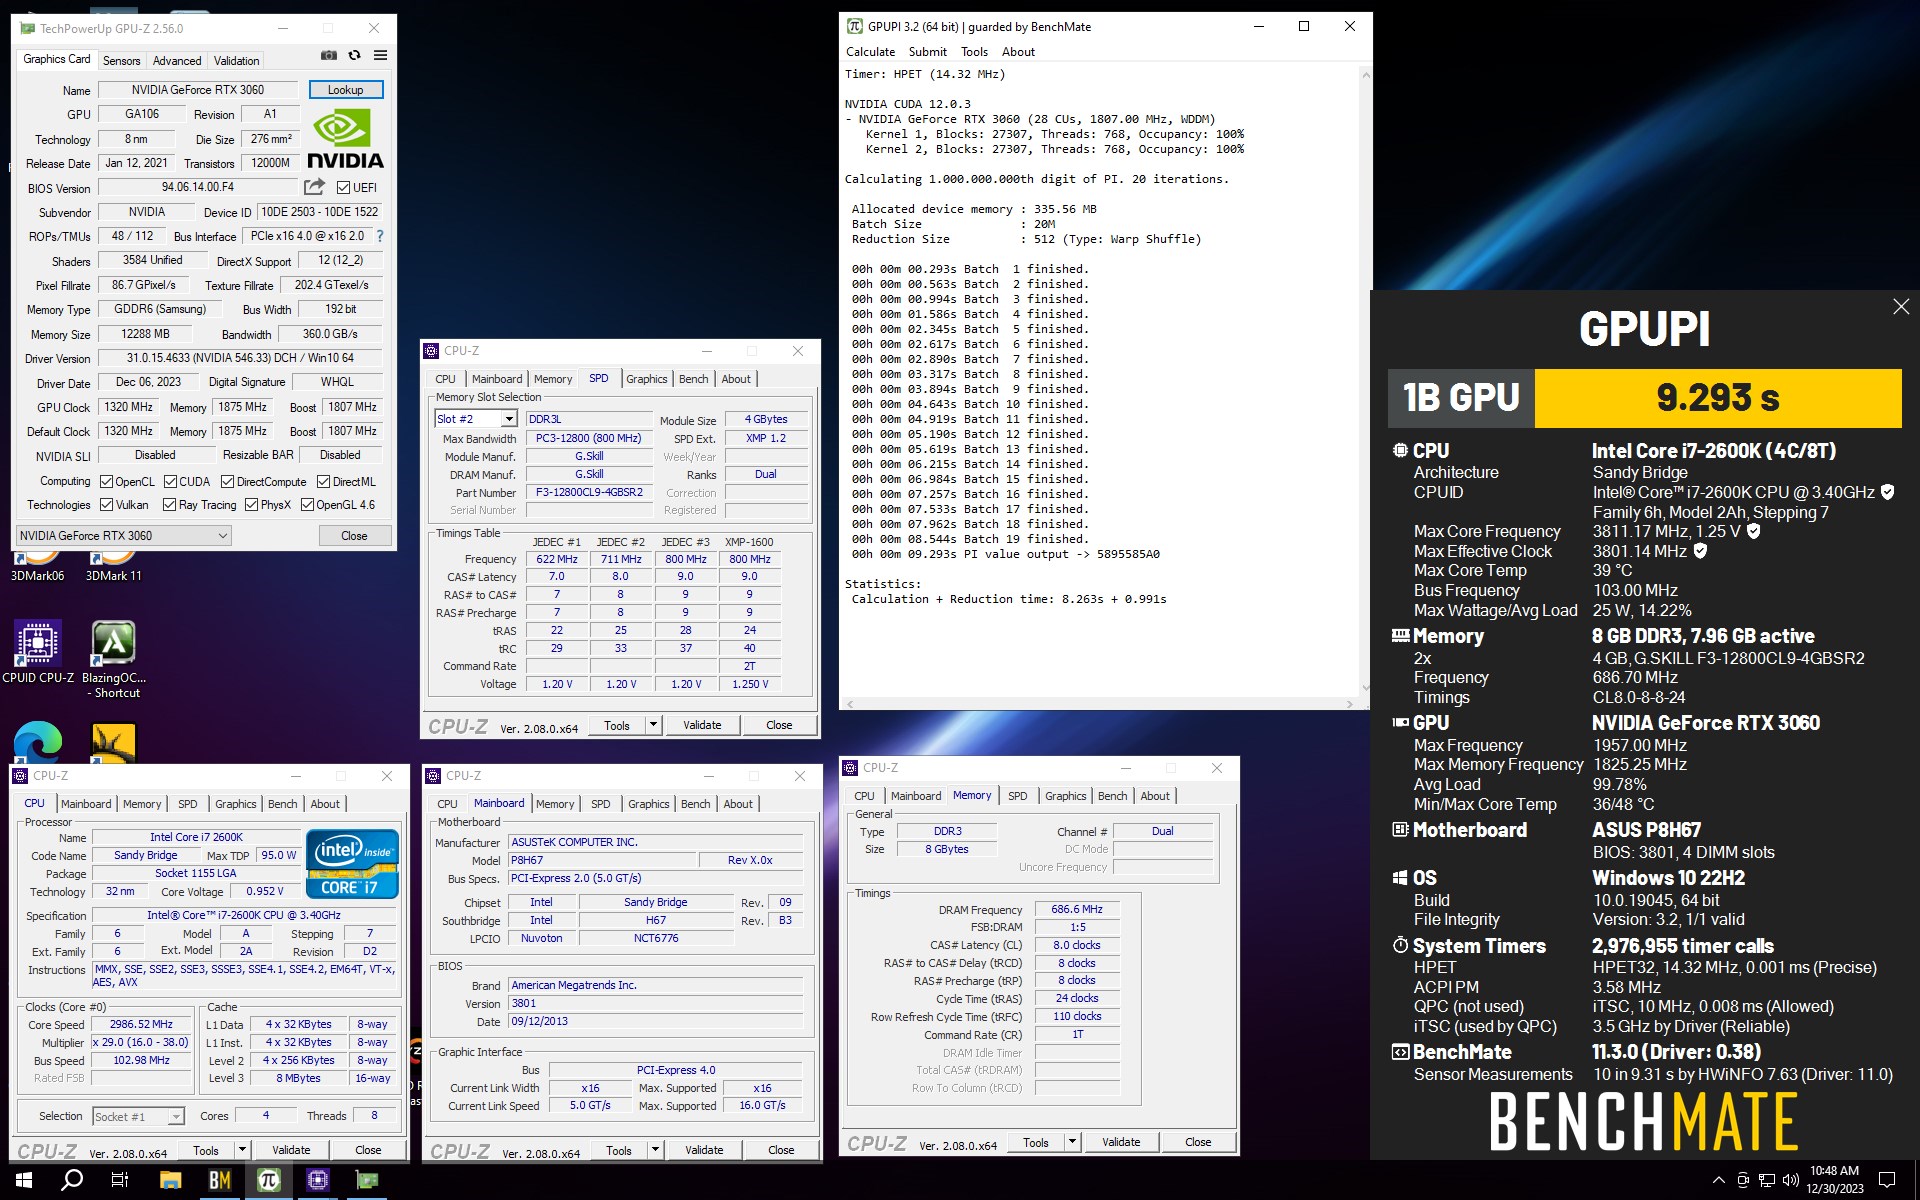1920x1200 pixels.
Task: Select the BlazingOC shortcut on the desktop
Action: (x=114, y=660)
